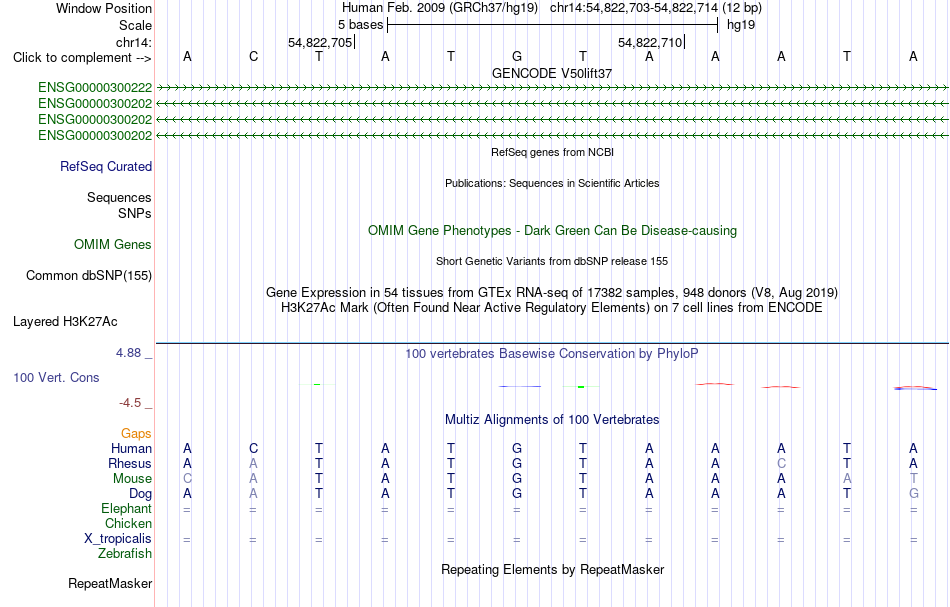The width and height of the screenshot is (950, 607).
Task: Click the 'RefSeq genes from NCBI' title
Action: pos(552,153)
